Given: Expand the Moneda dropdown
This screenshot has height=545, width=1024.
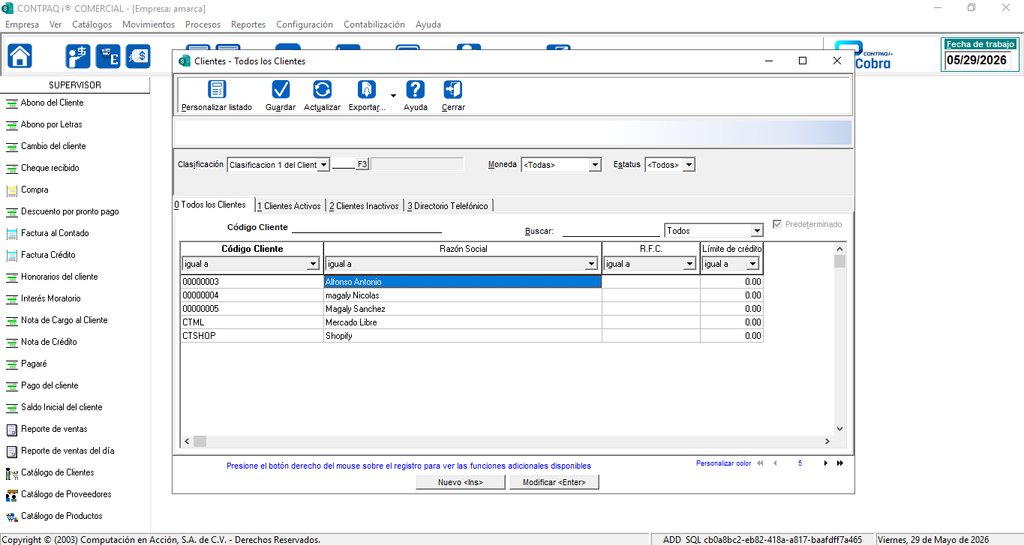Looking at the screenshot, I should tap(594, 165).
